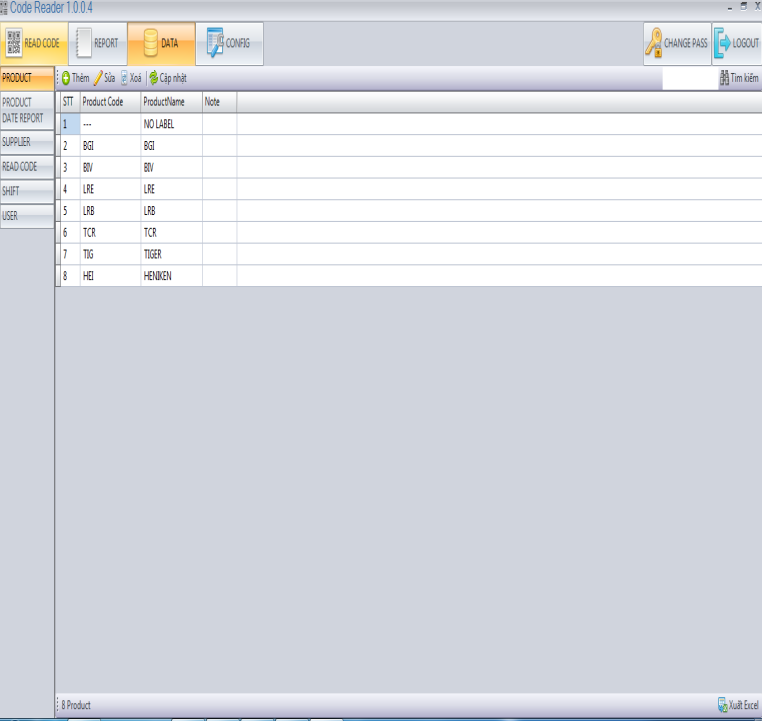Open USER in the sidebar

click(27, 216)
